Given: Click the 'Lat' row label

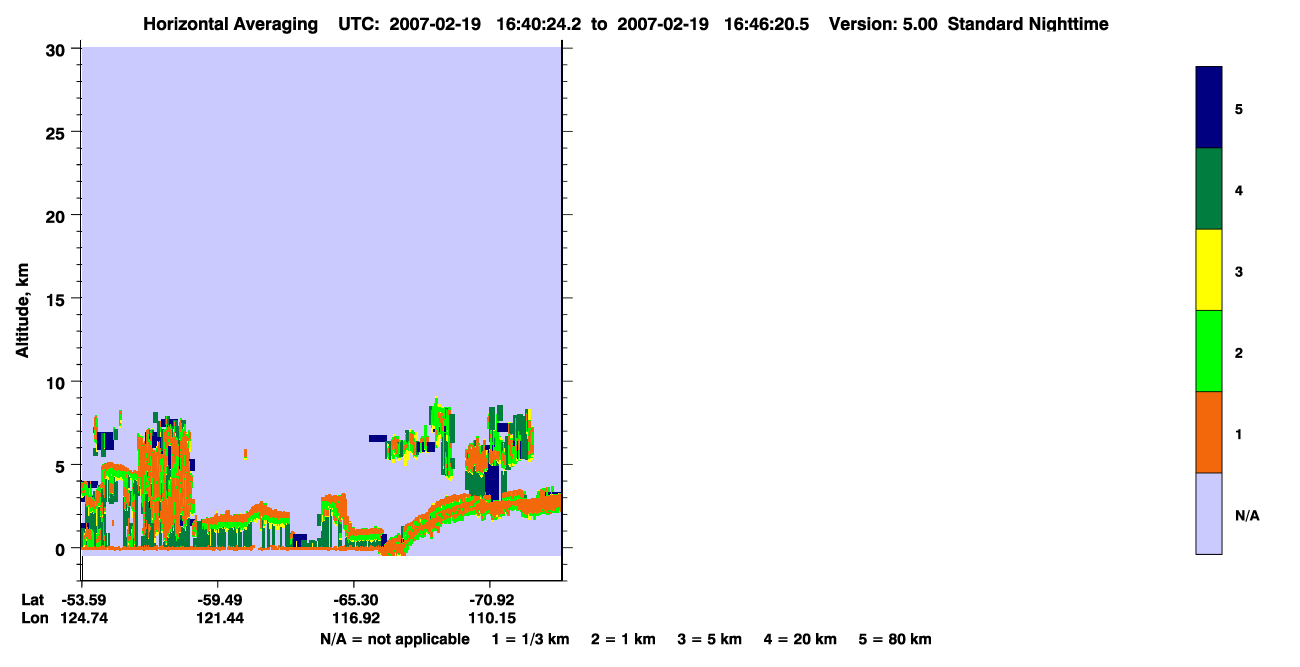Looking at the screenshot, I should (33, 600).
